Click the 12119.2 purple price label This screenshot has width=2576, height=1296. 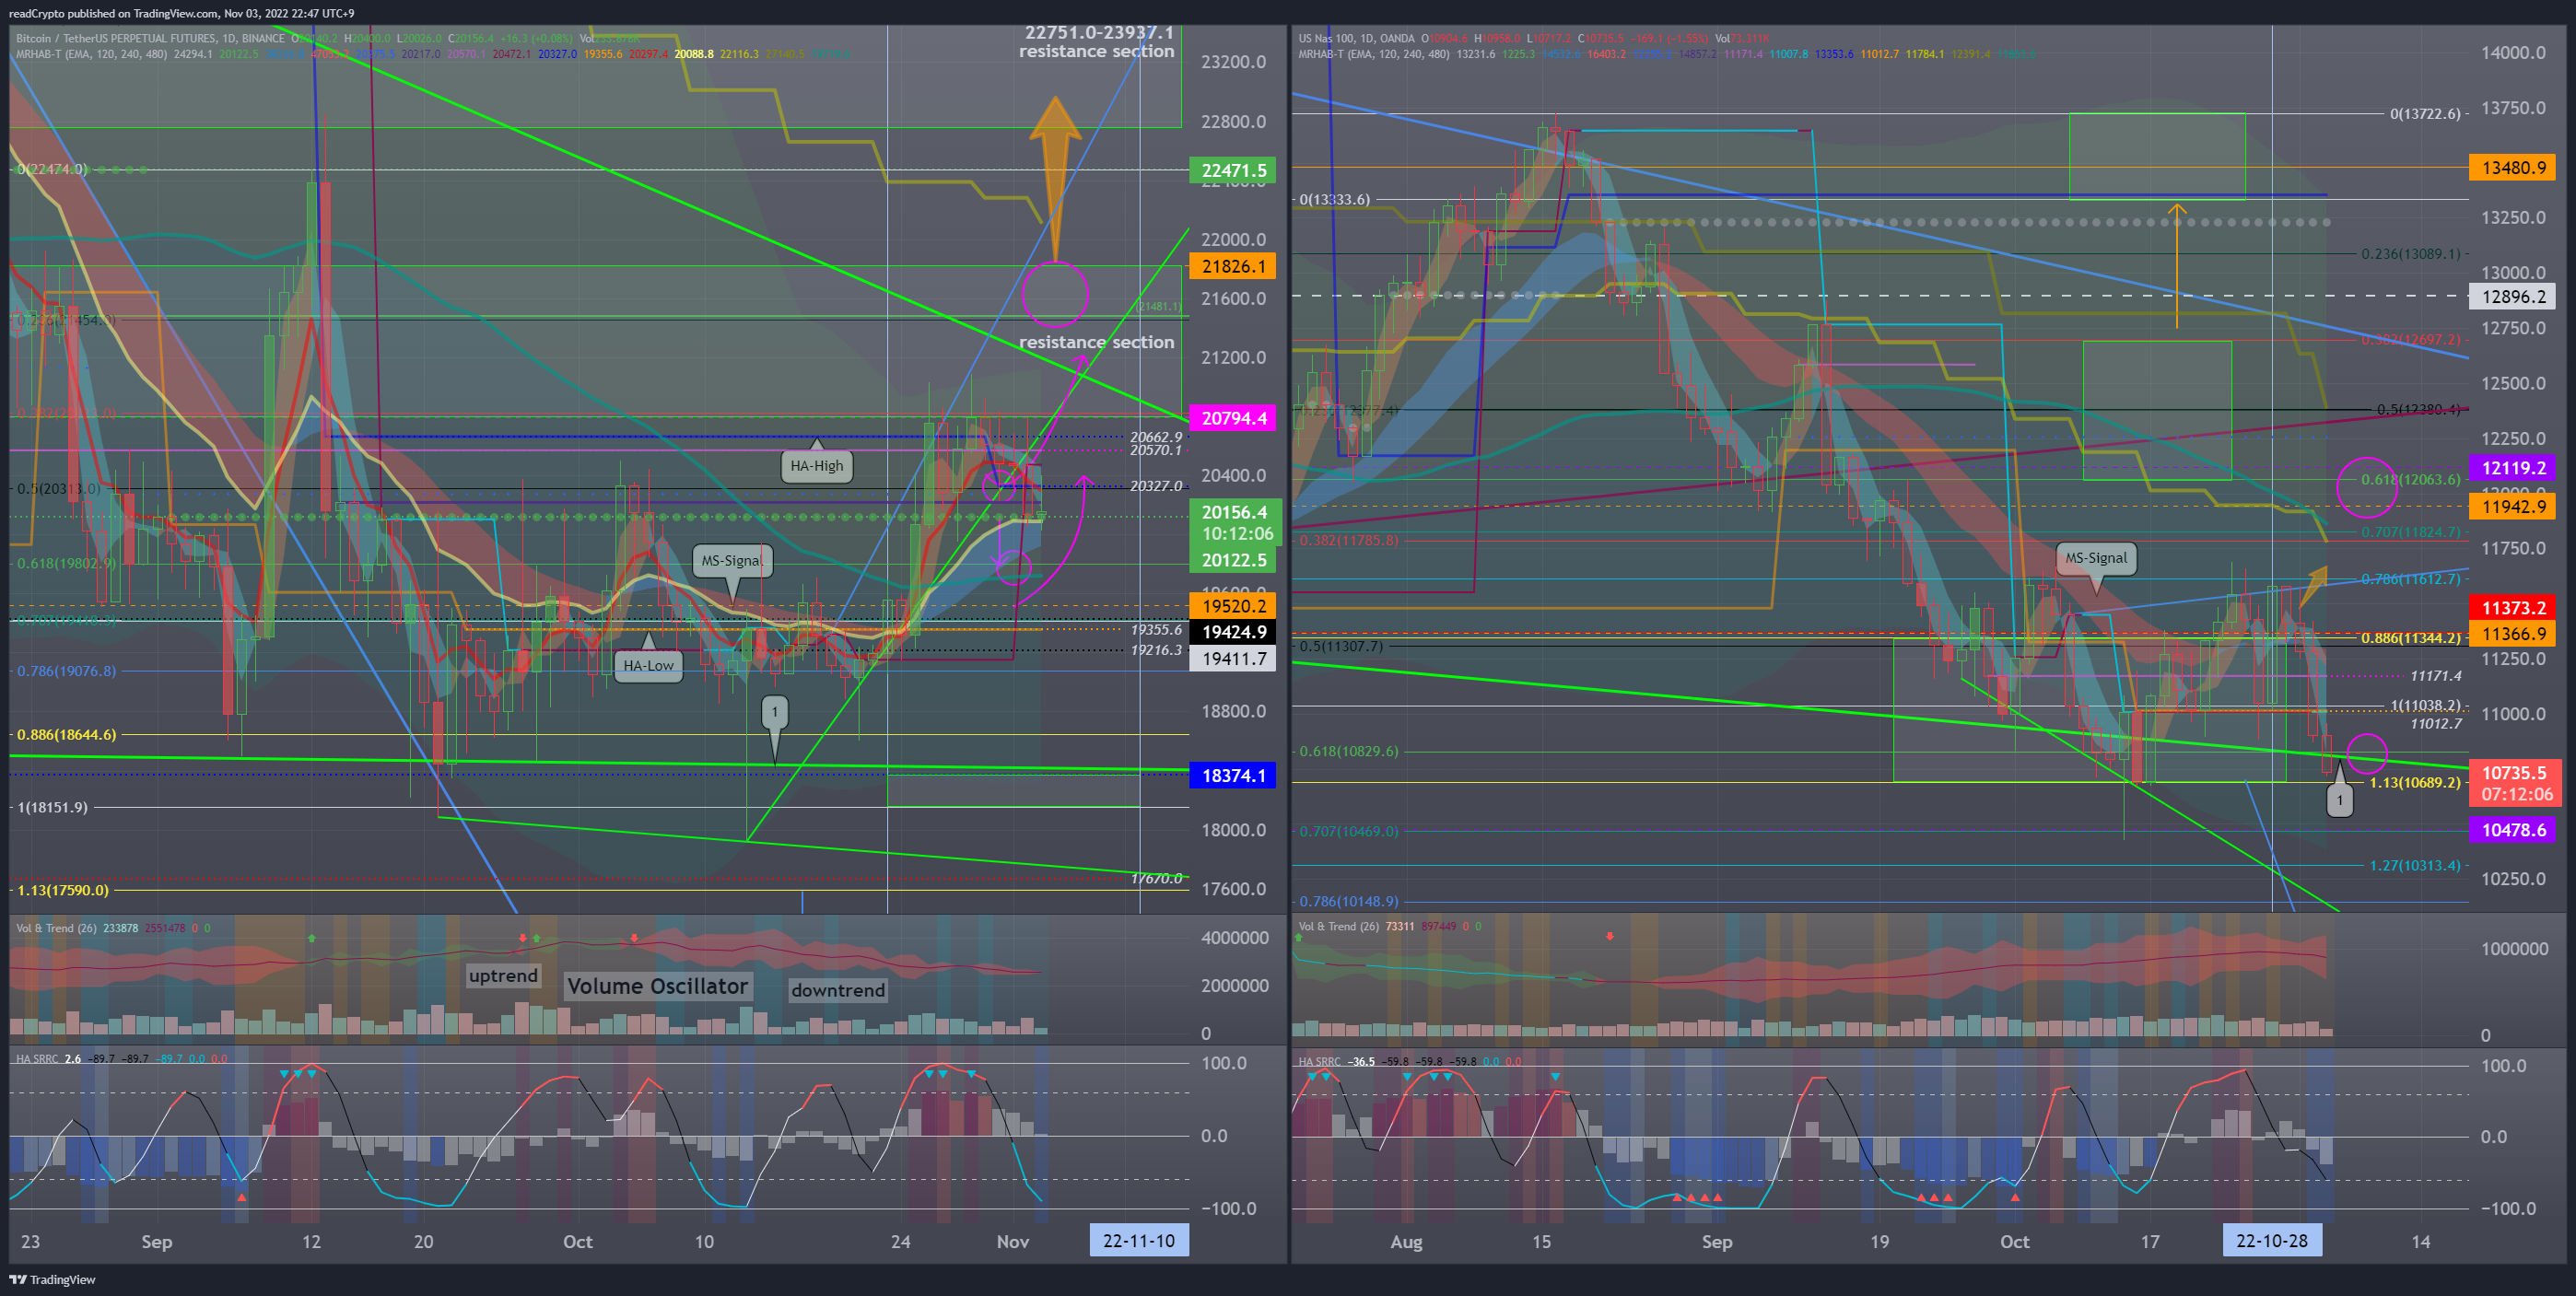2512,467
